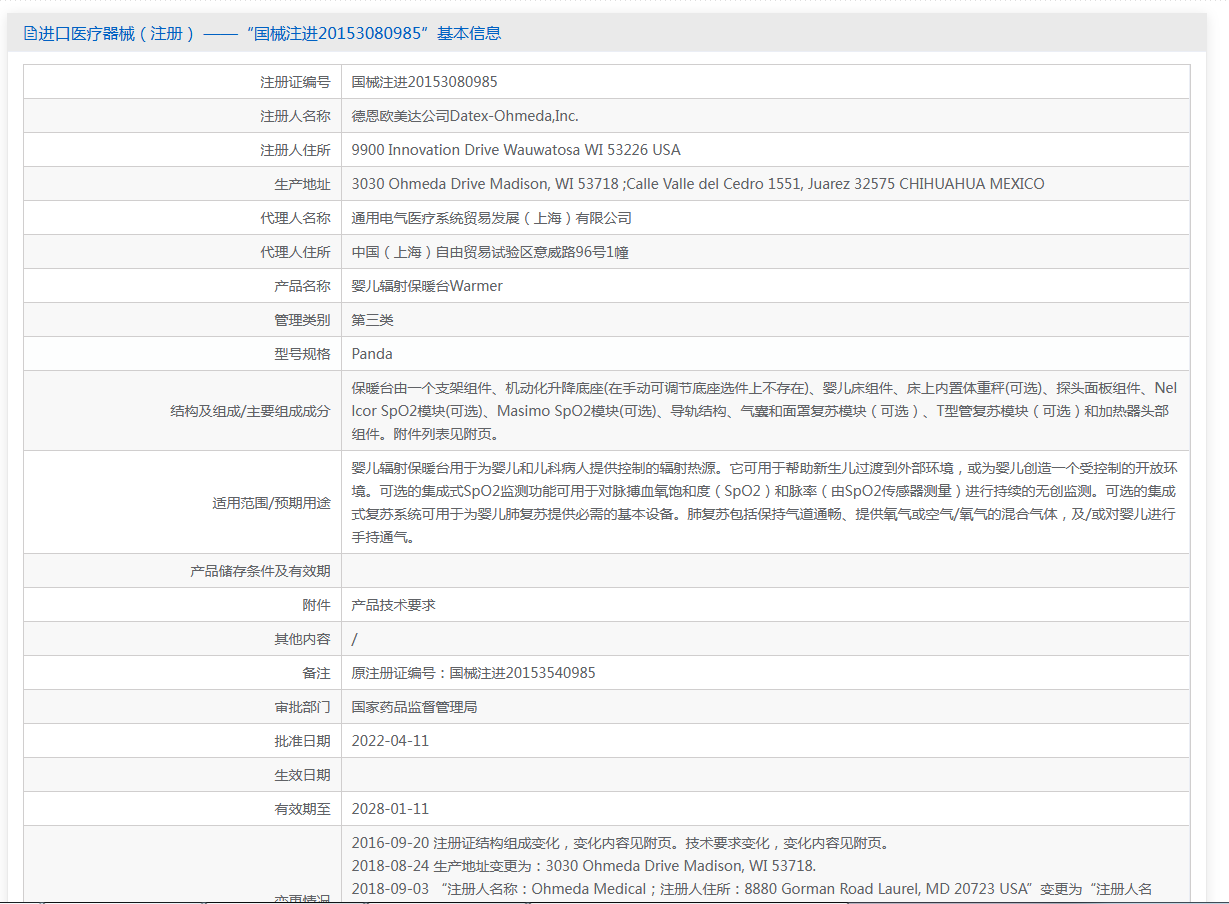Image resolution: width=1229 pixels, height=904 pixels.
Task: Click the 适用范围/预期用途 label
Action: 271,503
